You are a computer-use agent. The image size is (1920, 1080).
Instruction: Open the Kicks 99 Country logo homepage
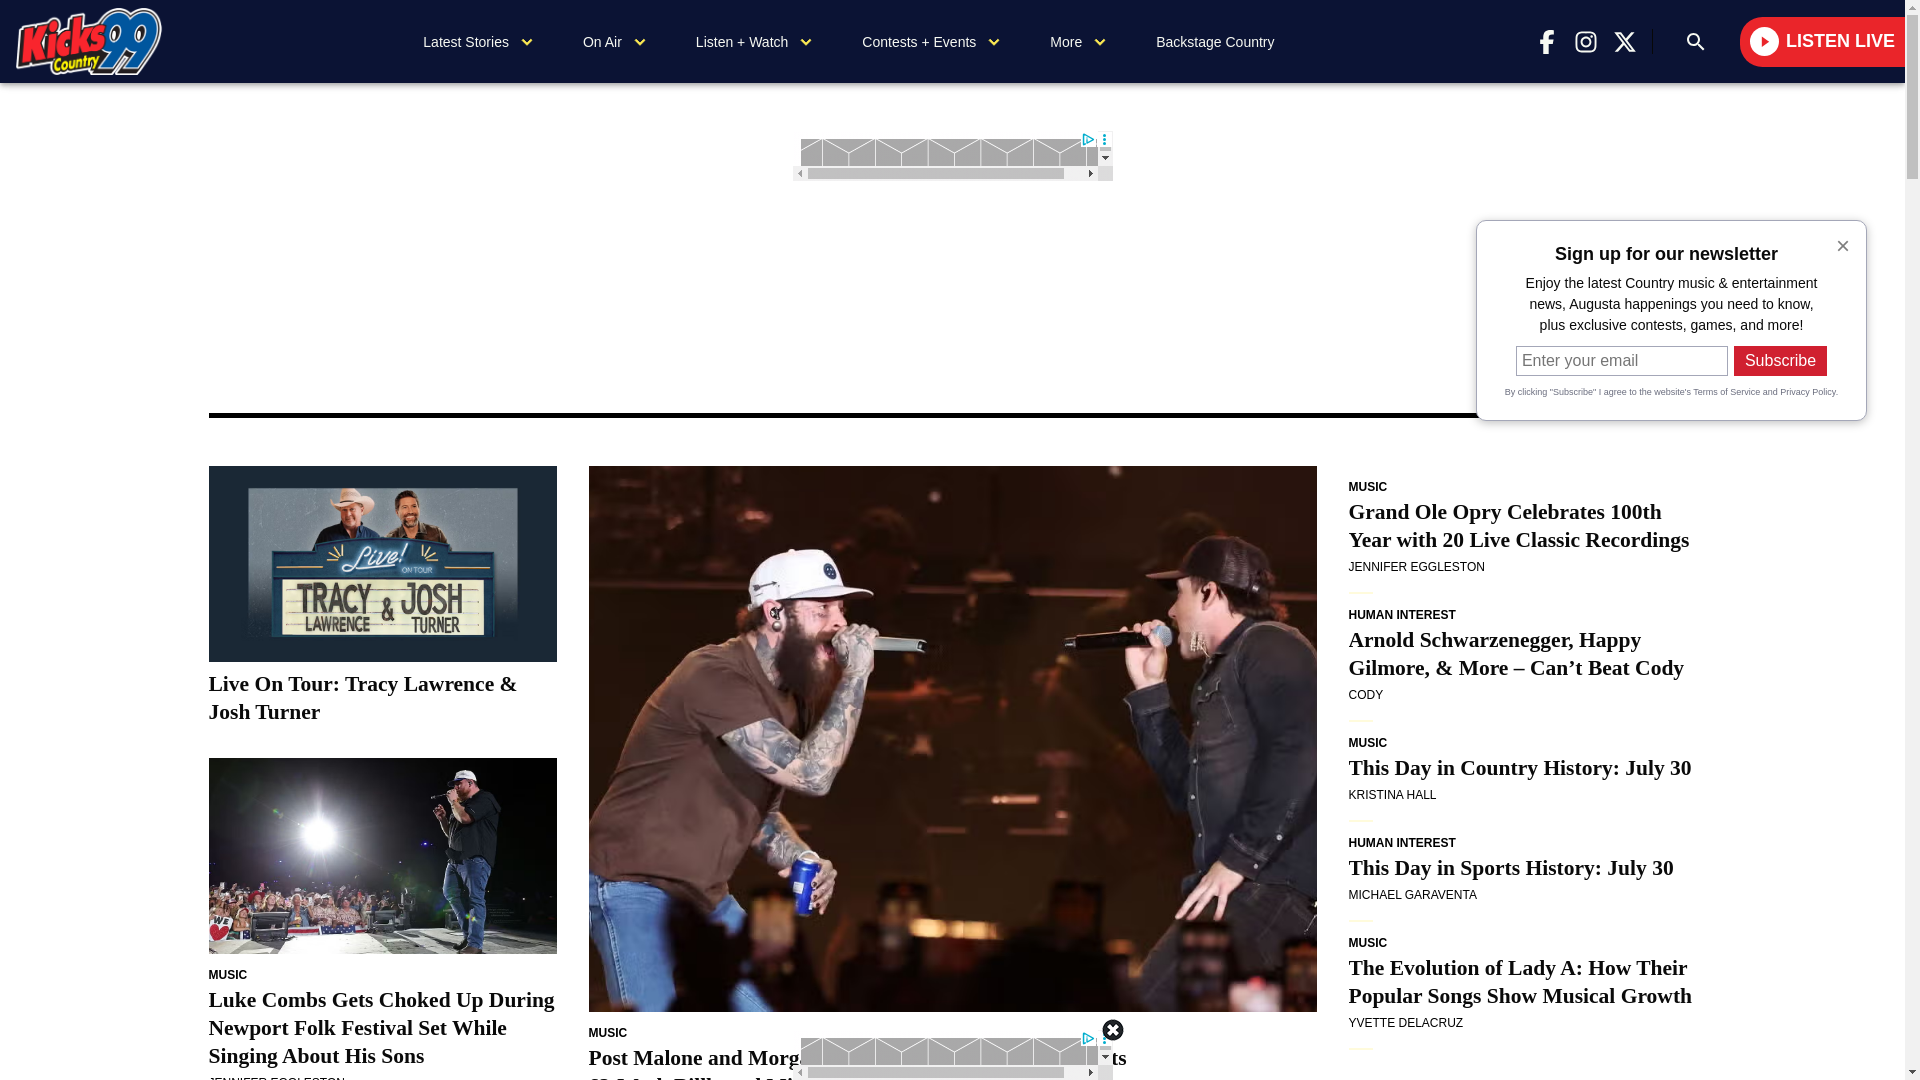point(88,41)
